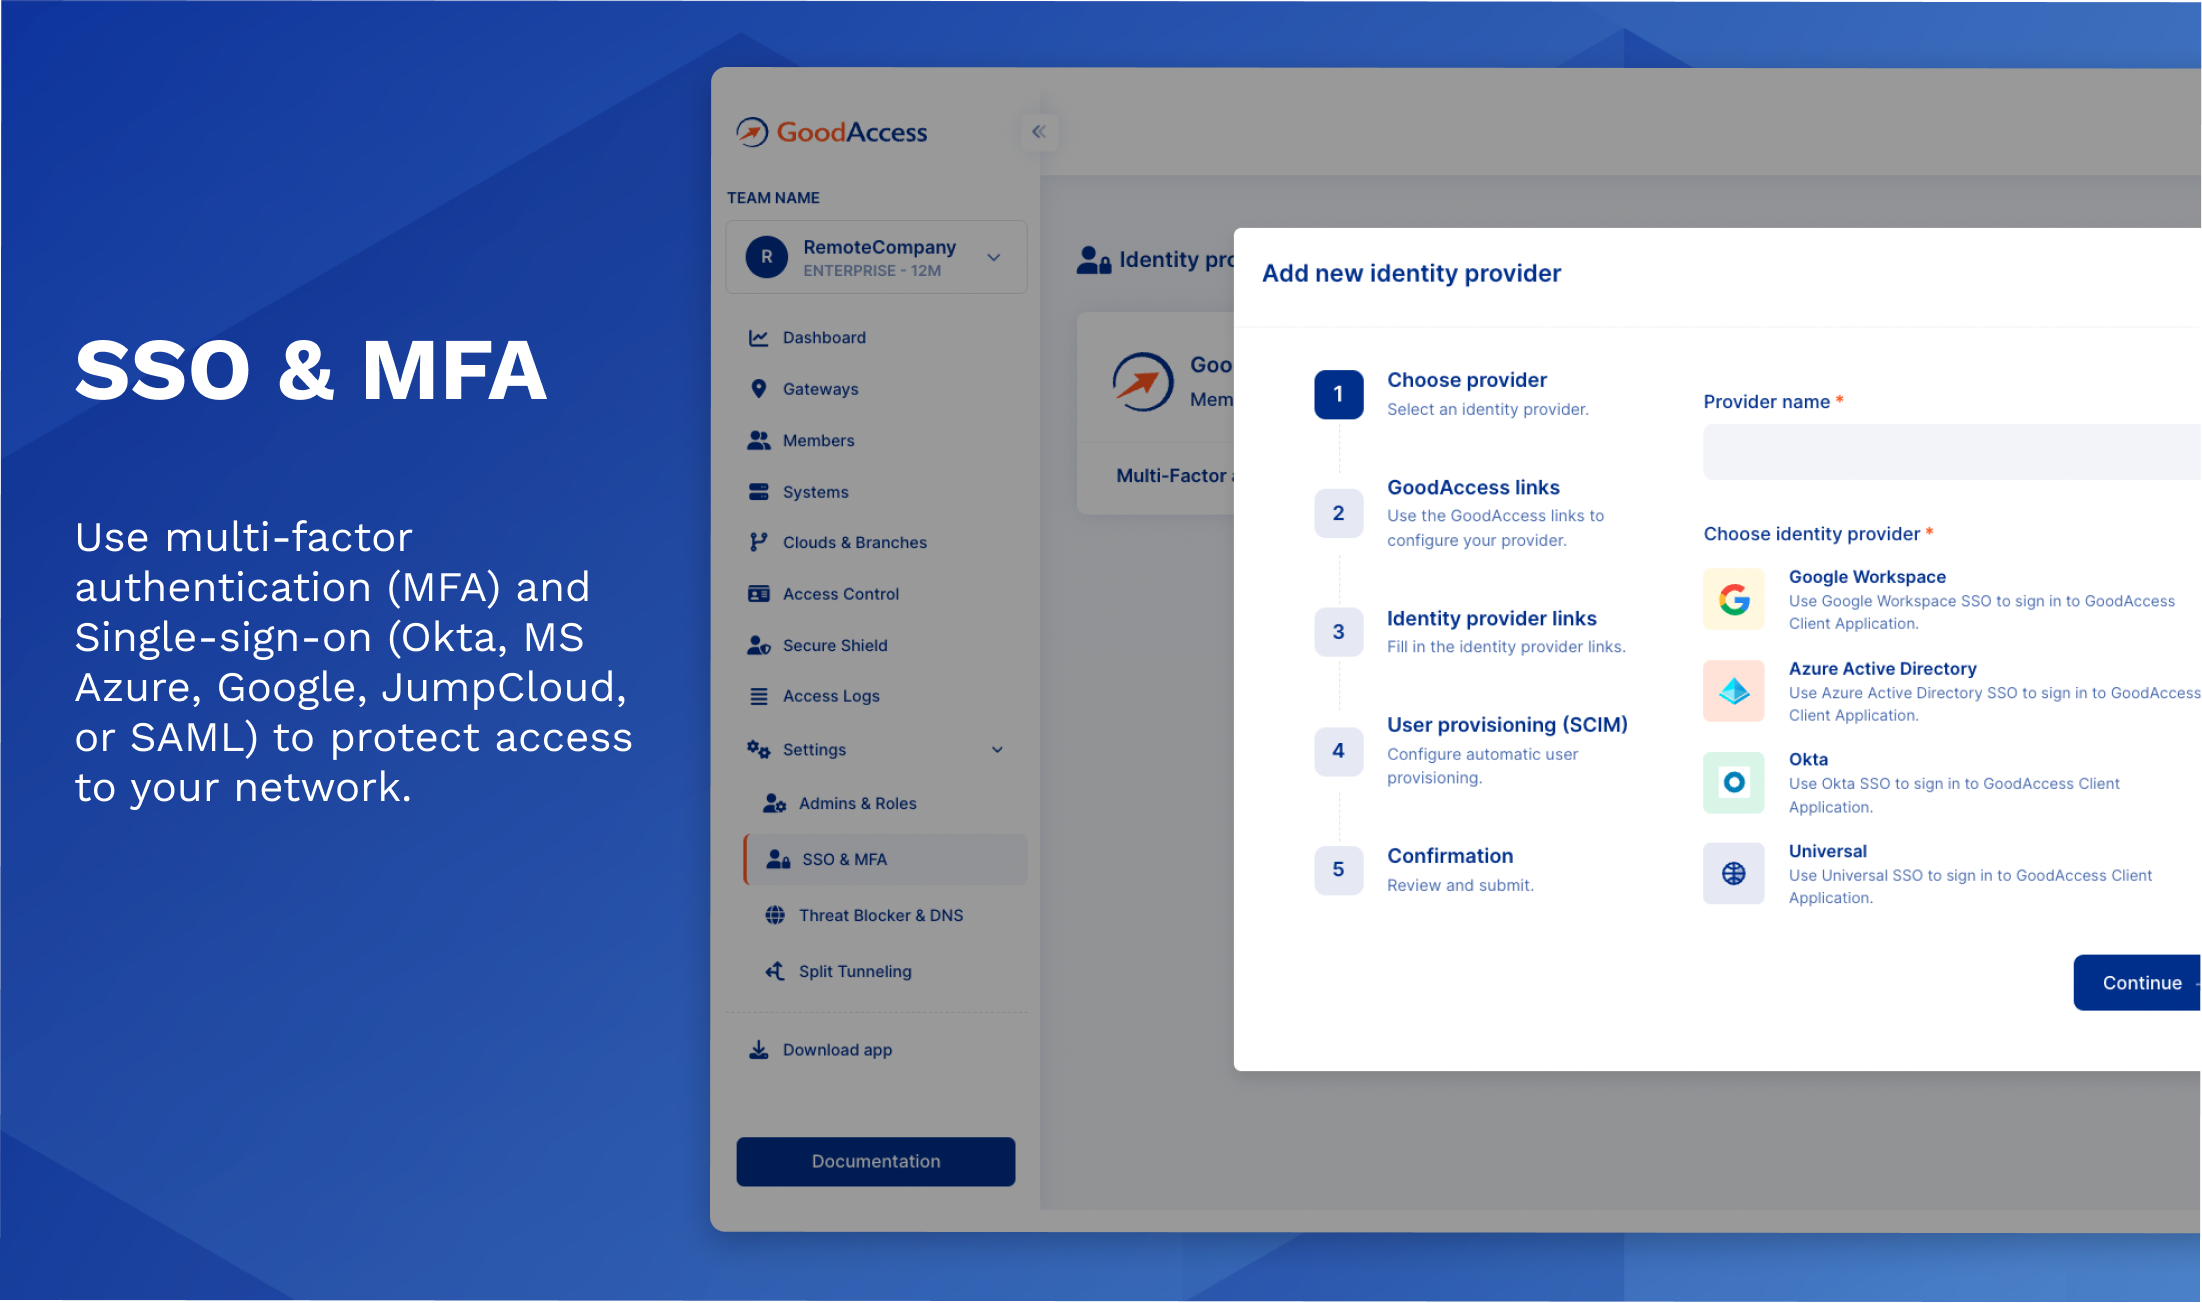Navigate to Access Control page
2202x1303 pixels.
point(840,594)
